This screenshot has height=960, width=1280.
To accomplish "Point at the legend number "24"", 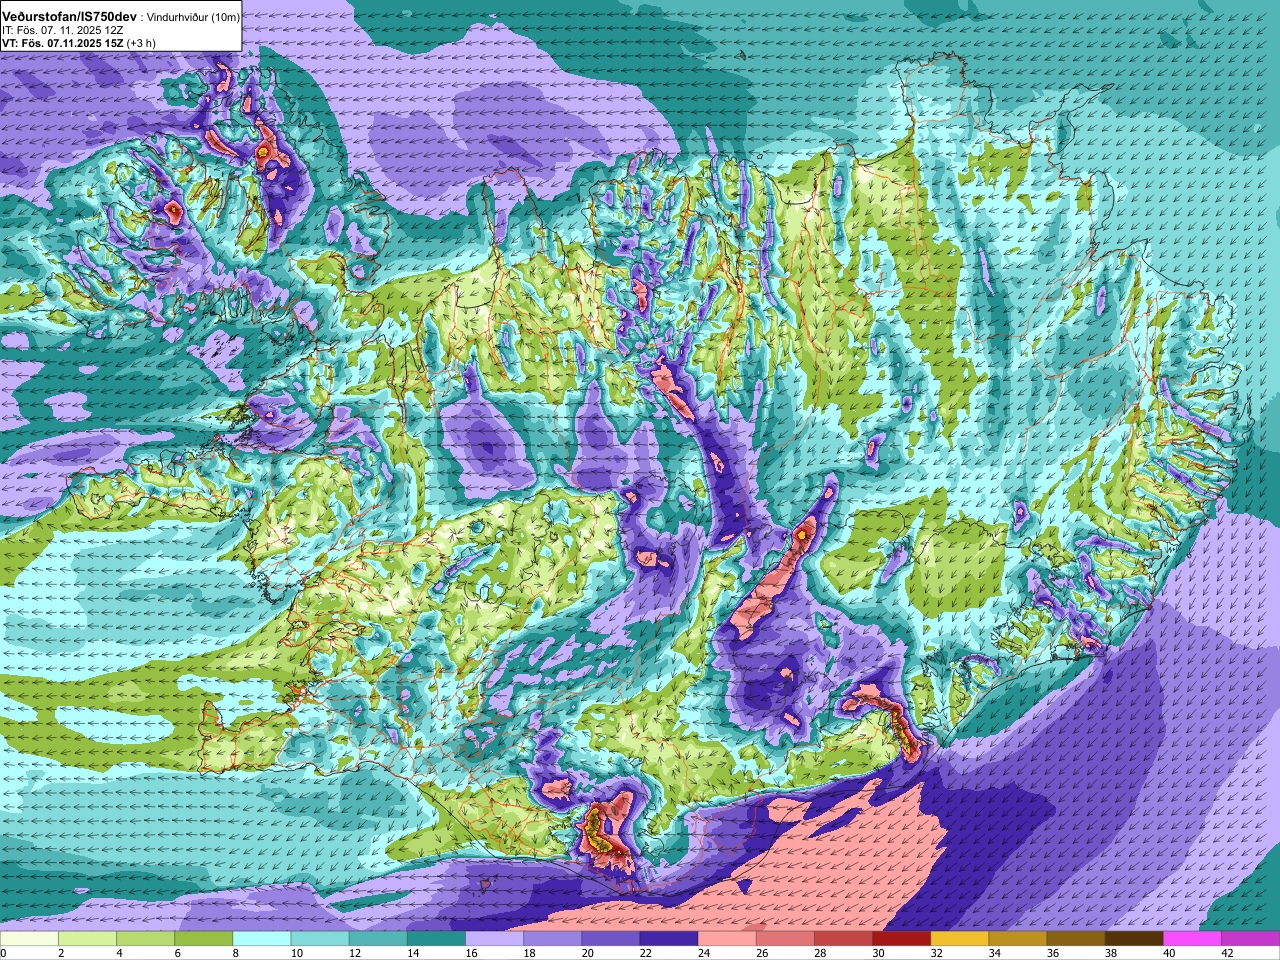I will [x=703, y=953].
